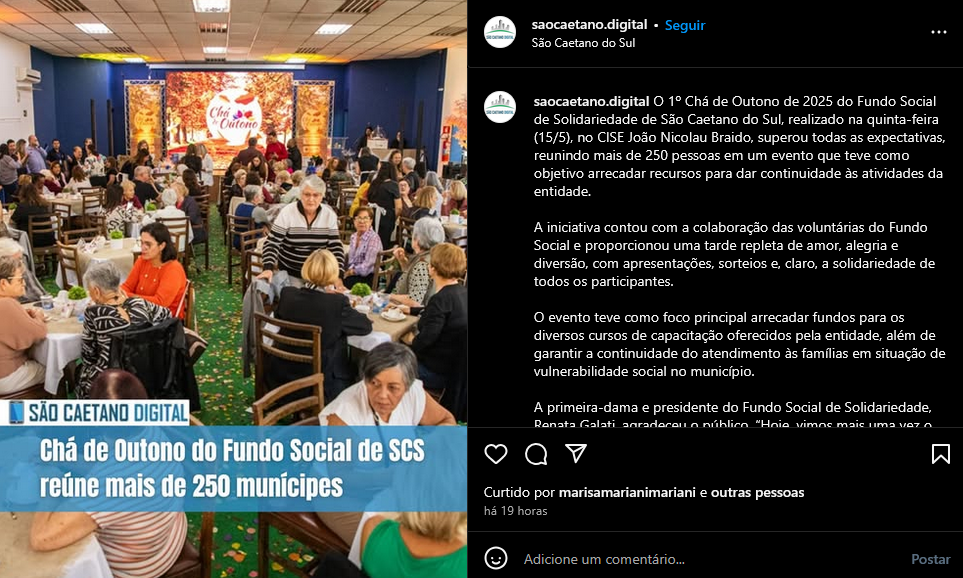
Task: Click saocaetano.digital header profile avatar
Action: [x=500, y=32]
